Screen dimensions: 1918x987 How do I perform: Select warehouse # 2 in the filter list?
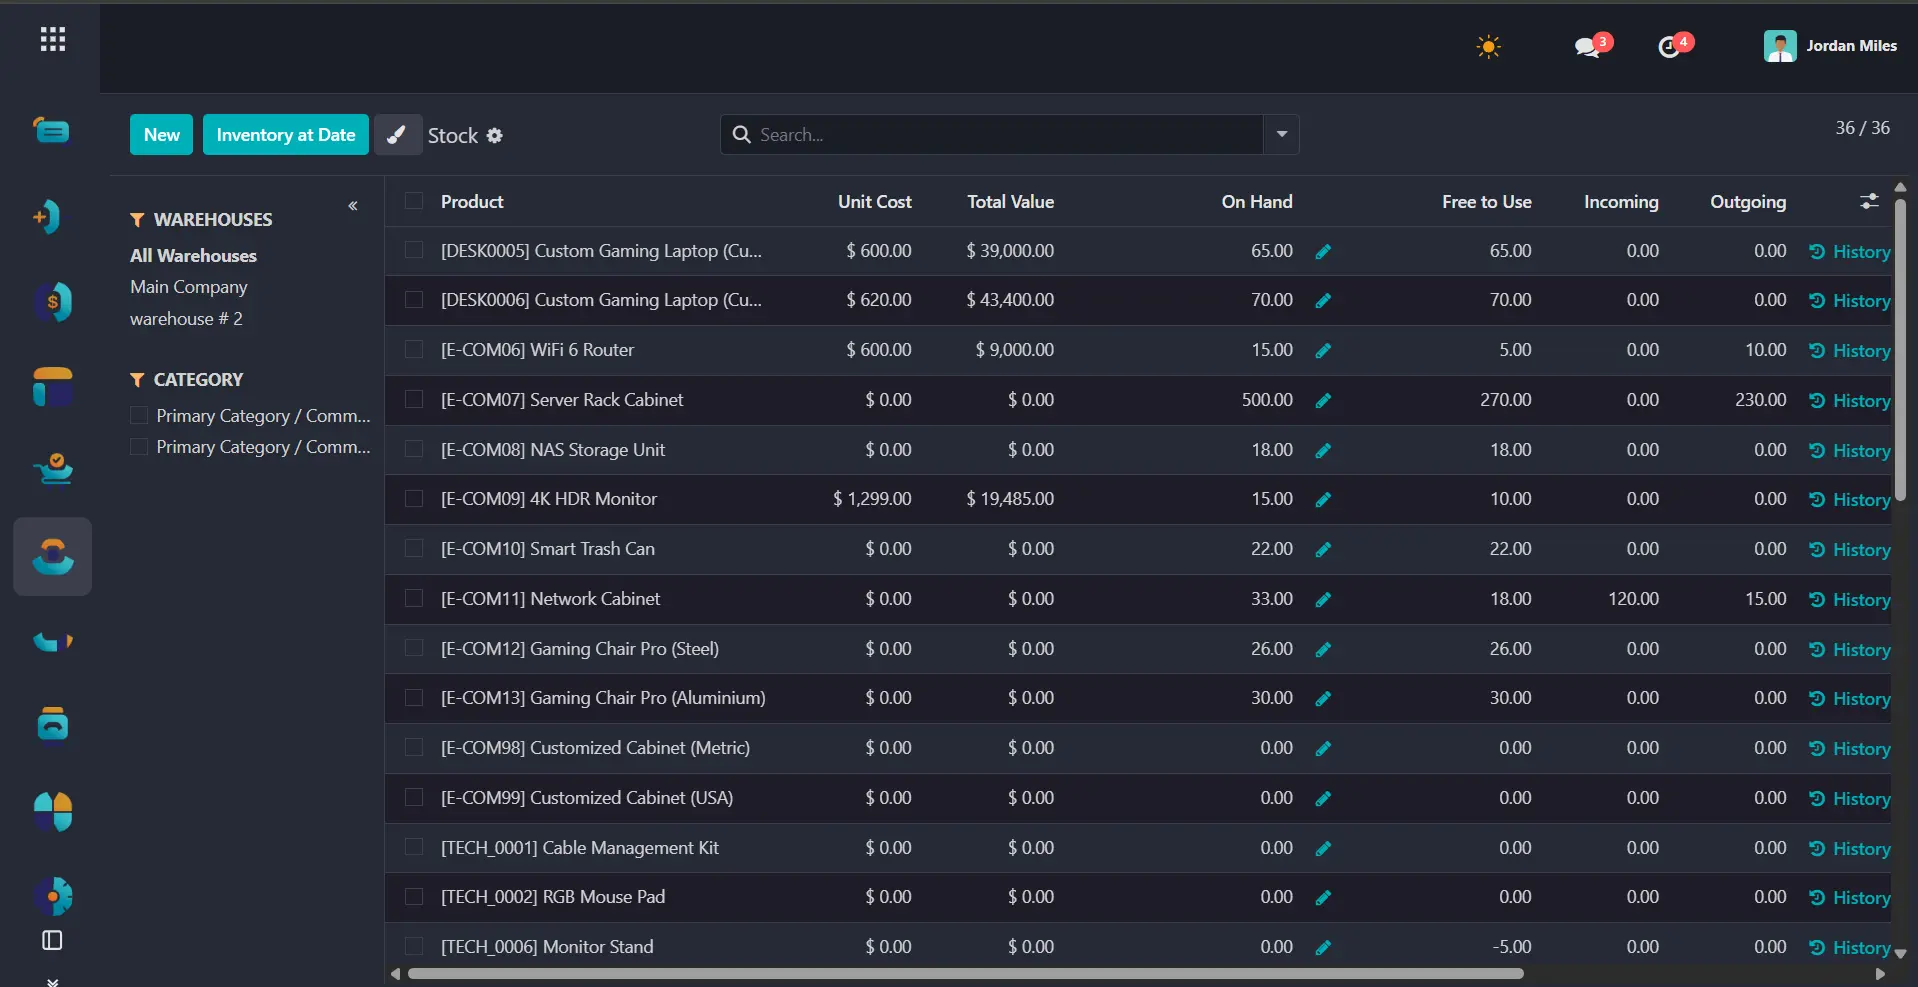(x=186, y=319)
